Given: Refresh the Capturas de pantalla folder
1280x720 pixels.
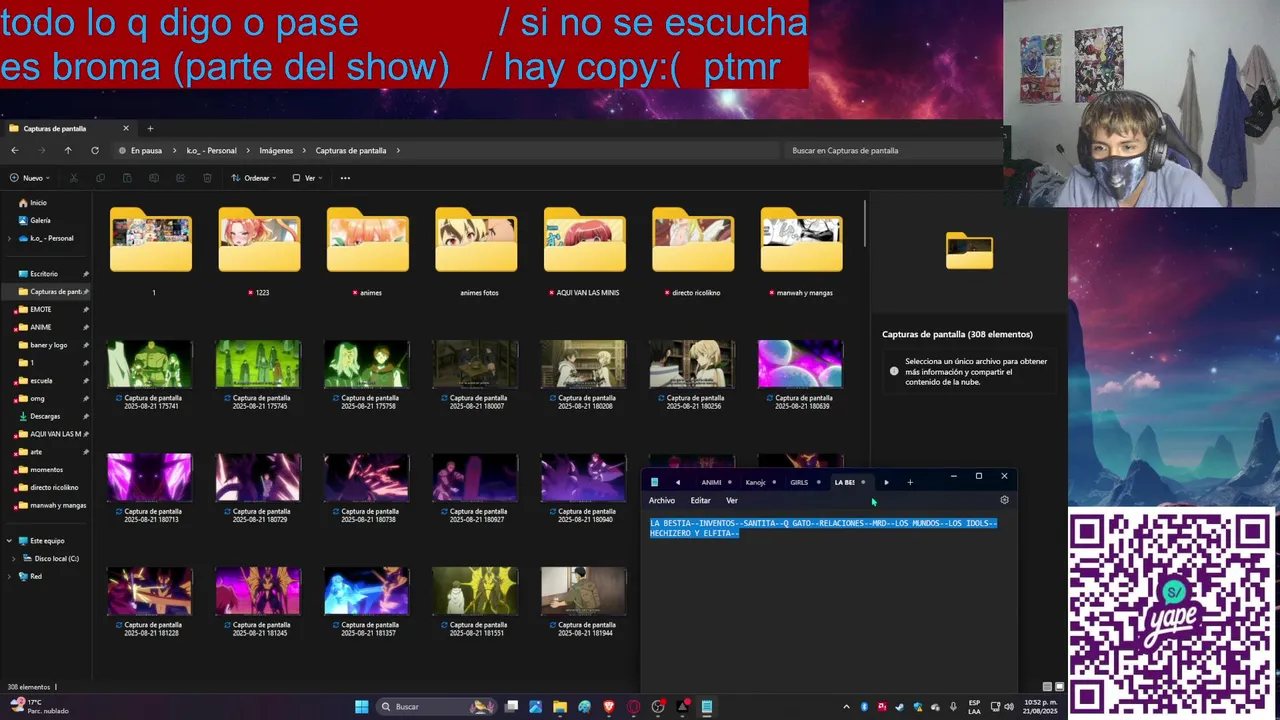Looking at the screenshot, I should (95, 150).
